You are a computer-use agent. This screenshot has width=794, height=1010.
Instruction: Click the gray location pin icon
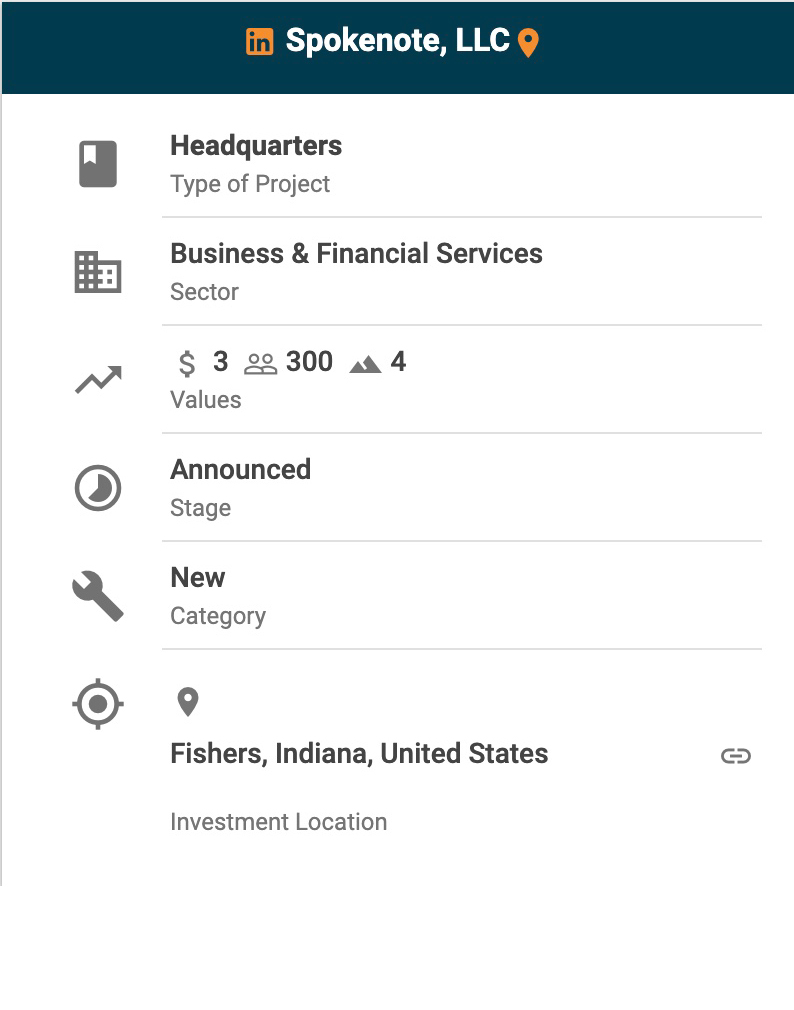click(x=187, y=702)
